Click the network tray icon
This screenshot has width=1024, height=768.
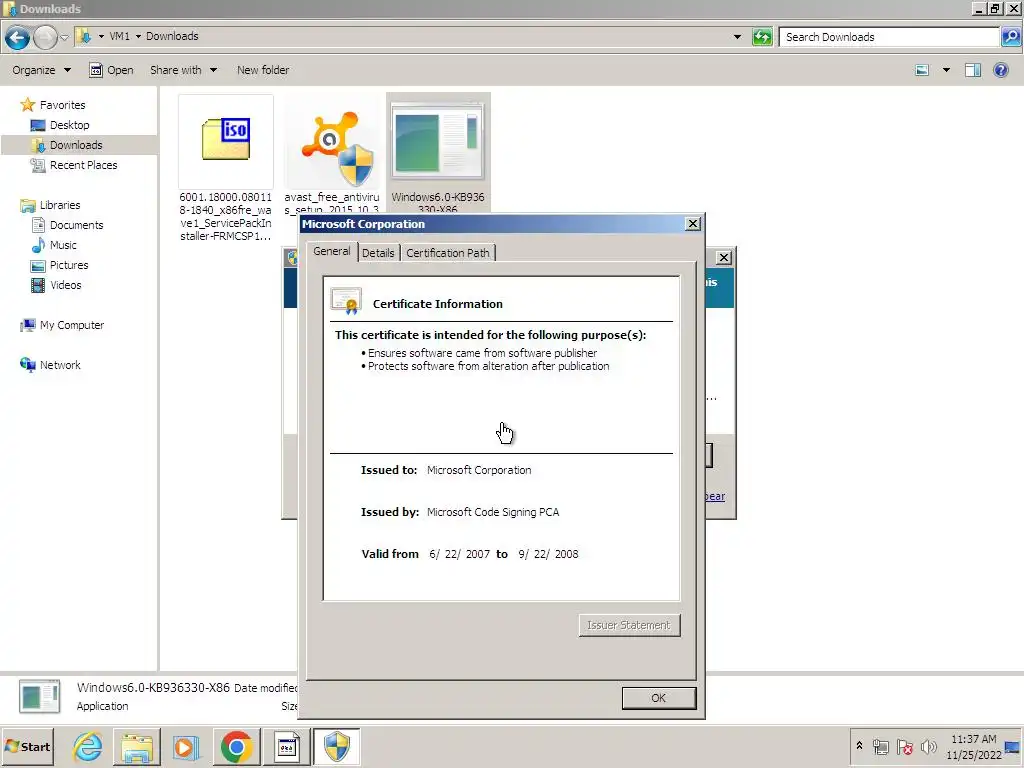pos(880,746)
